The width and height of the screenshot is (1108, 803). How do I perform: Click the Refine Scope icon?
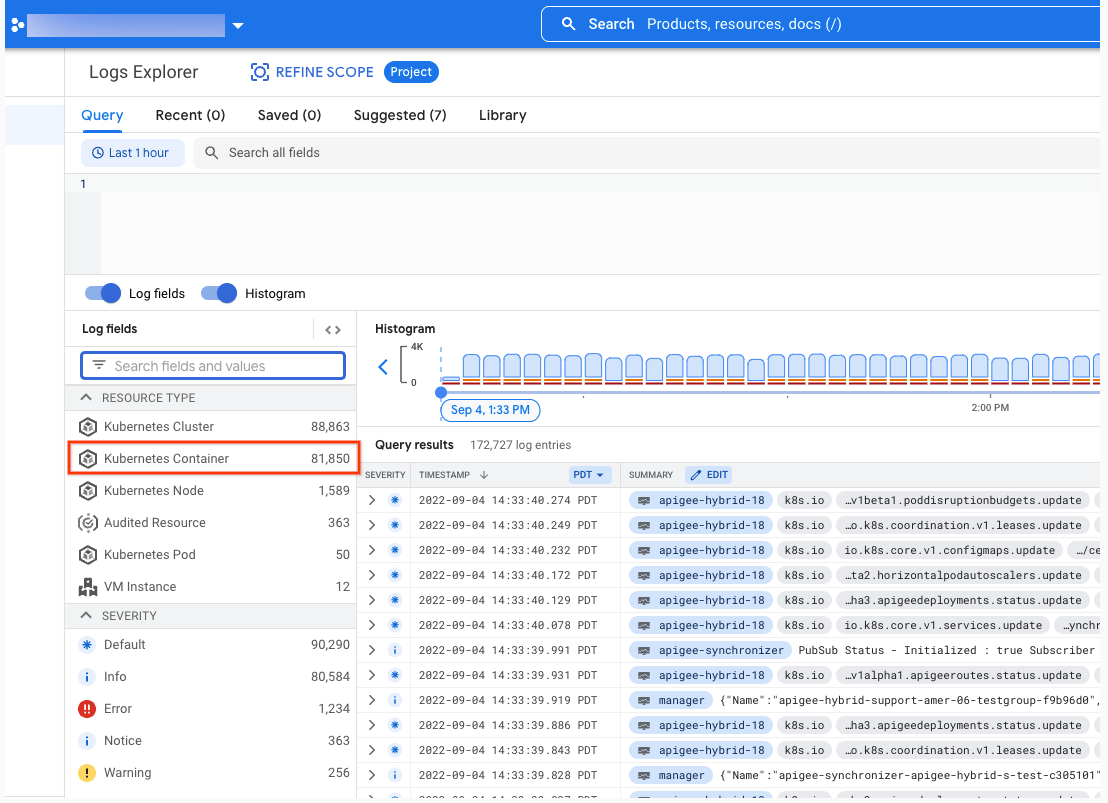coord(260,72)
